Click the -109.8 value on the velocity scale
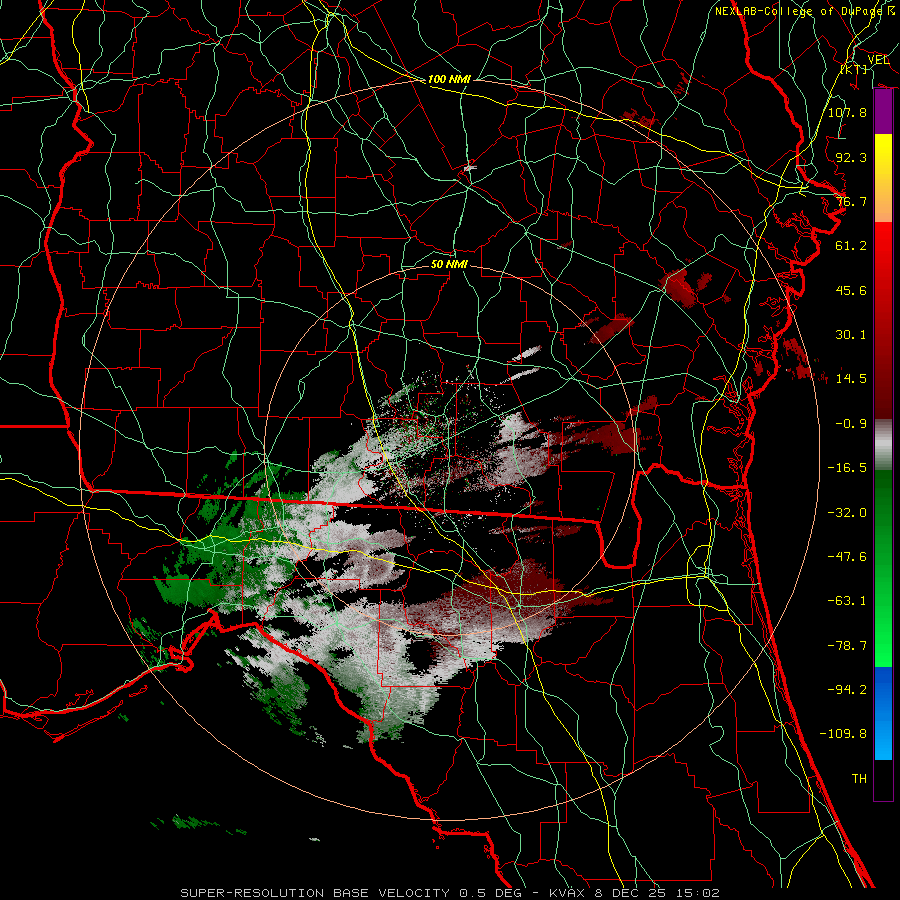Image resolution: width=900 pixels, height=900 pixels. pos(843,734)
